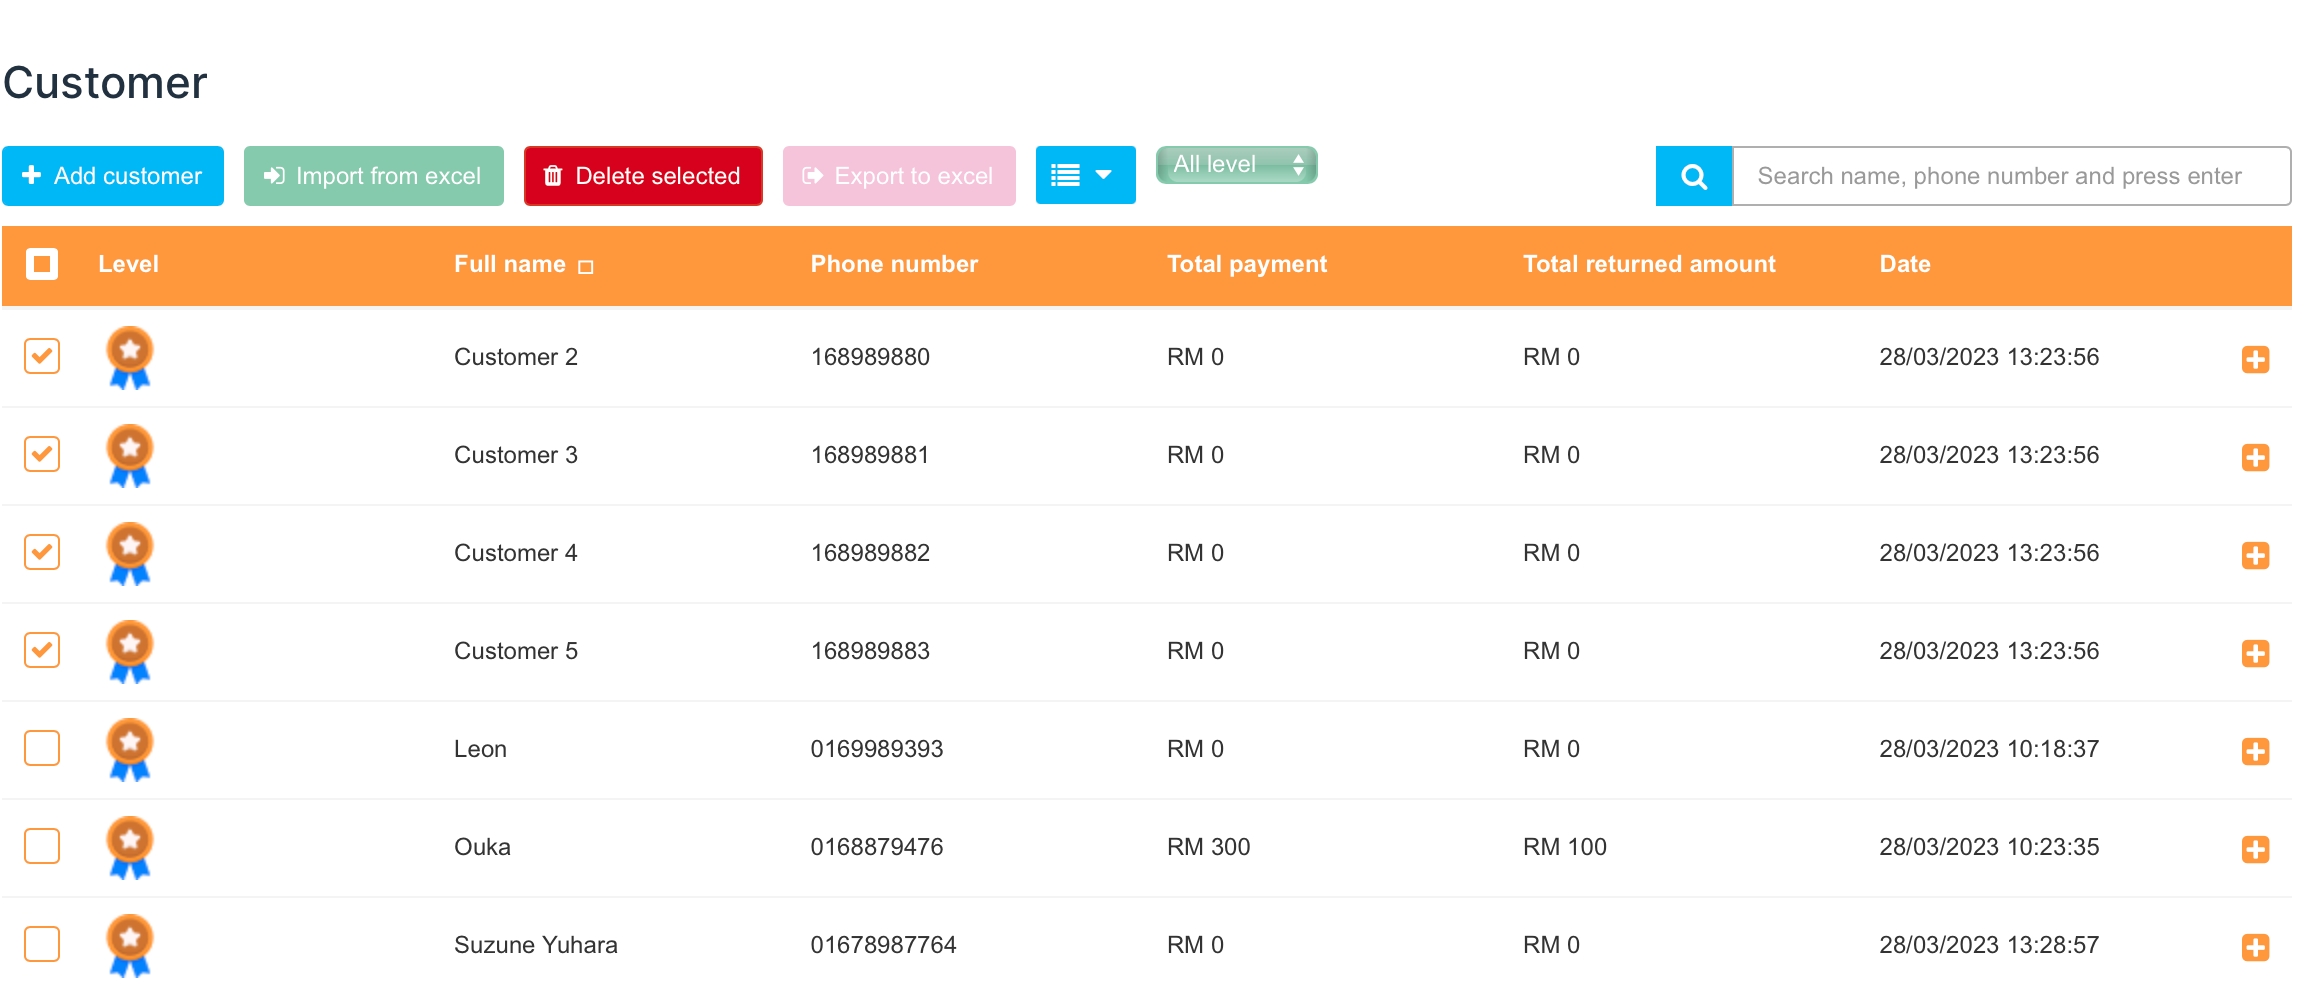
Task: Expand row details for Ouka with plus icon
Action: [2254, 849]
